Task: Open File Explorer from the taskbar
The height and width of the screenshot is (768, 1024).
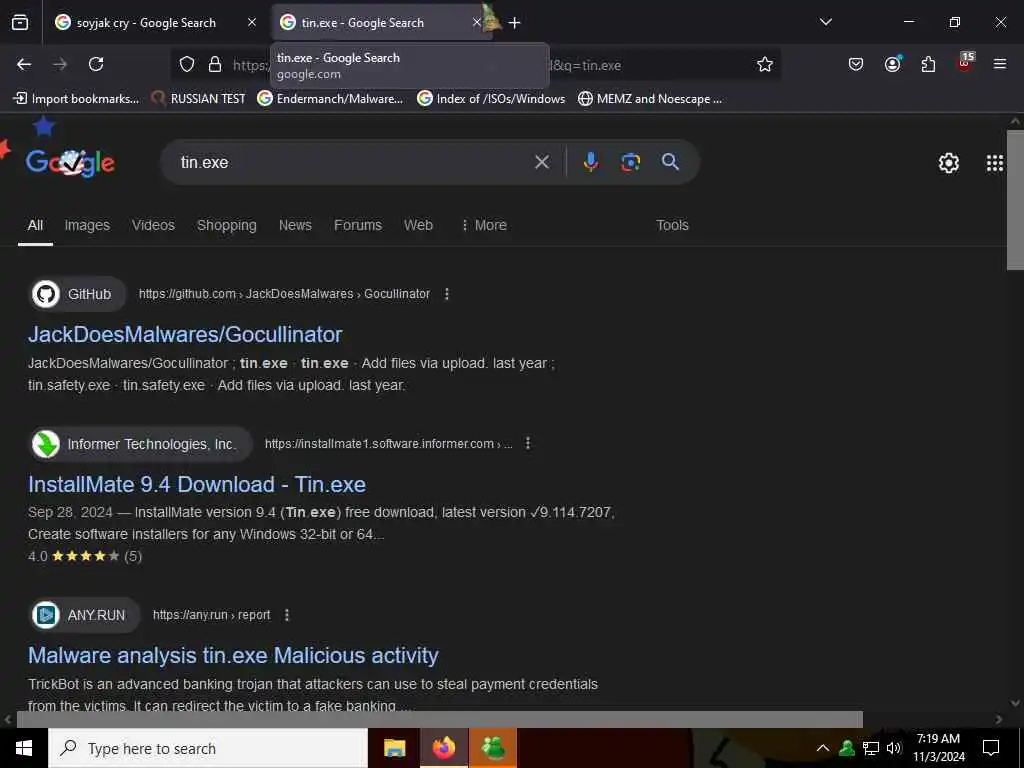Action: click(394, 748)
